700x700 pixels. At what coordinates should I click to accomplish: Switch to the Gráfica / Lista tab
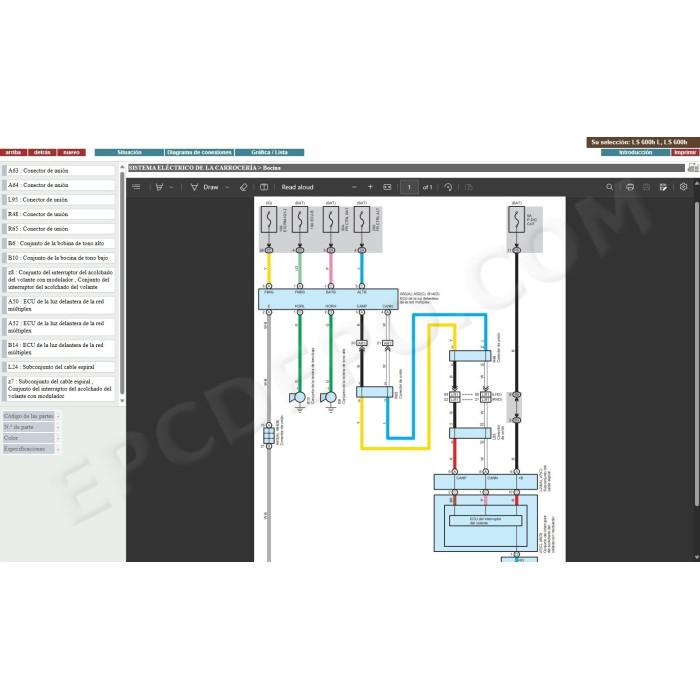point(270,152)
